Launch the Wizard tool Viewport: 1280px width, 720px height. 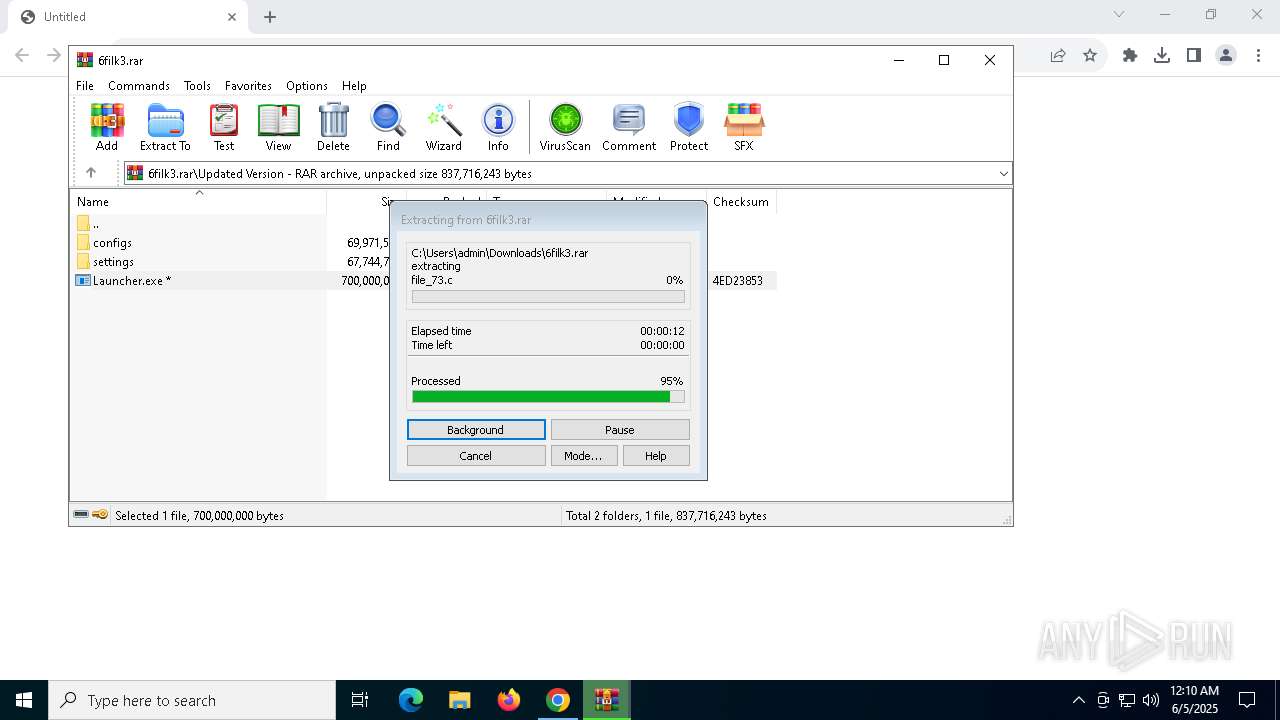pos(444,127)
